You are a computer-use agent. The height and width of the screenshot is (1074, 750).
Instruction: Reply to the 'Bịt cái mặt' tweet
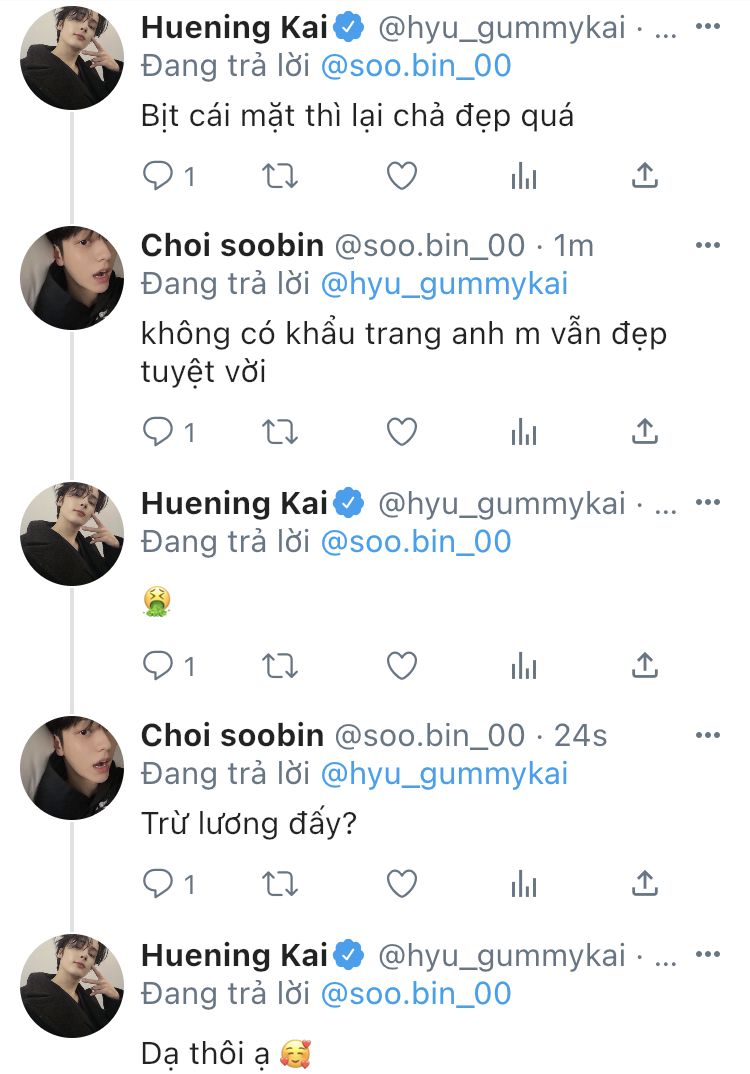158,177
